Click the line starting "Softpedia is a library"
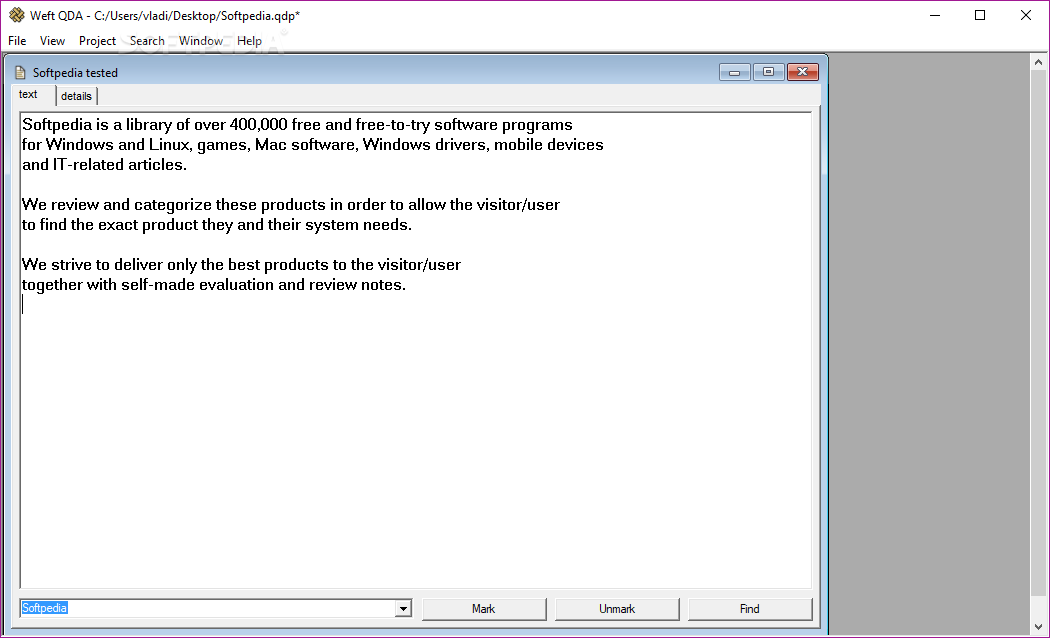The image size is (1050, 638). click(x=297, y=125)
